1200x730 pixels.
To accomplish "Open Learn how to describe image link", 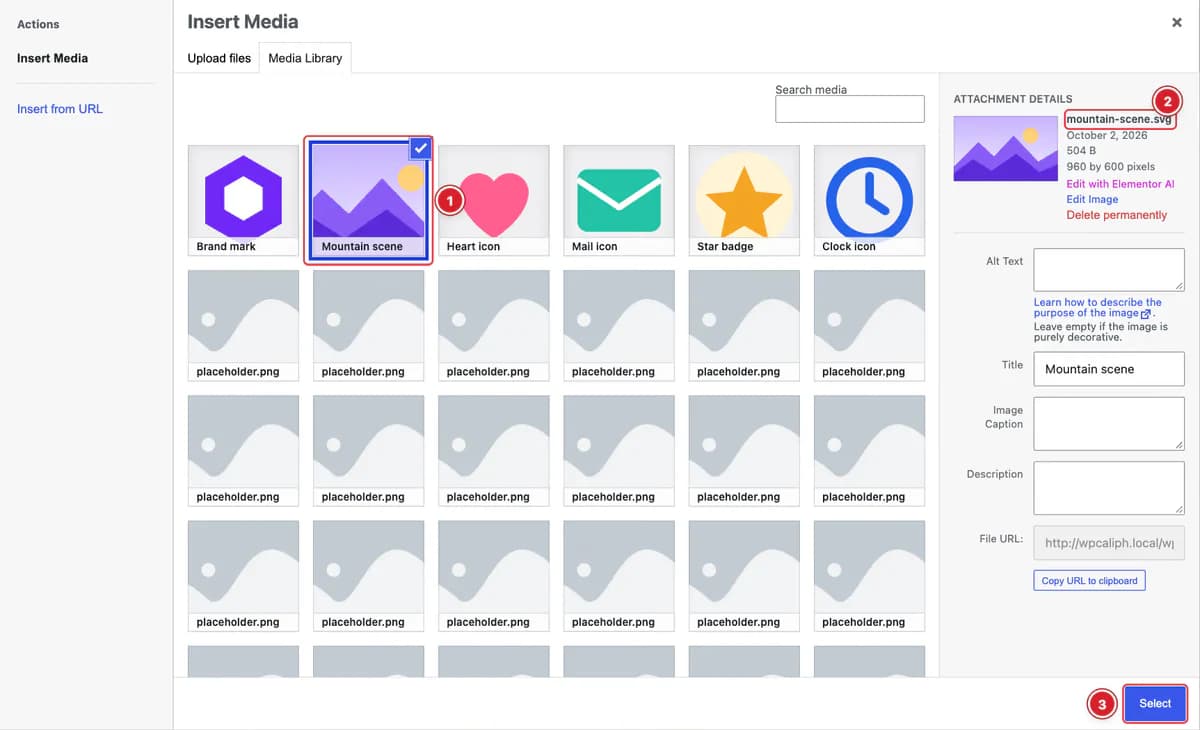I will 1097,307.
